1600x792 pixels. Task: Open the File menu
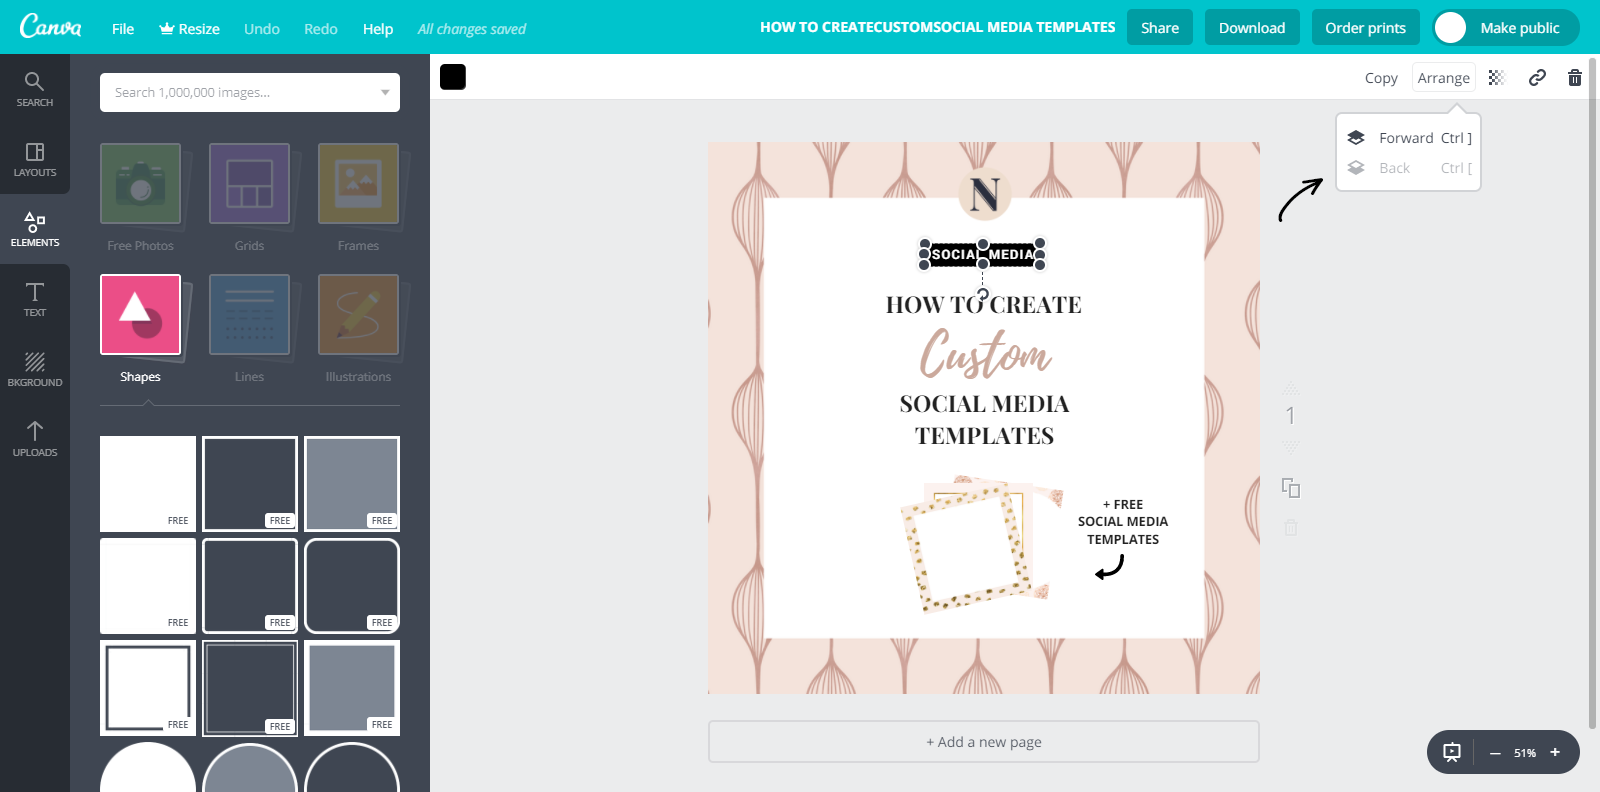[x=123, y=29]
